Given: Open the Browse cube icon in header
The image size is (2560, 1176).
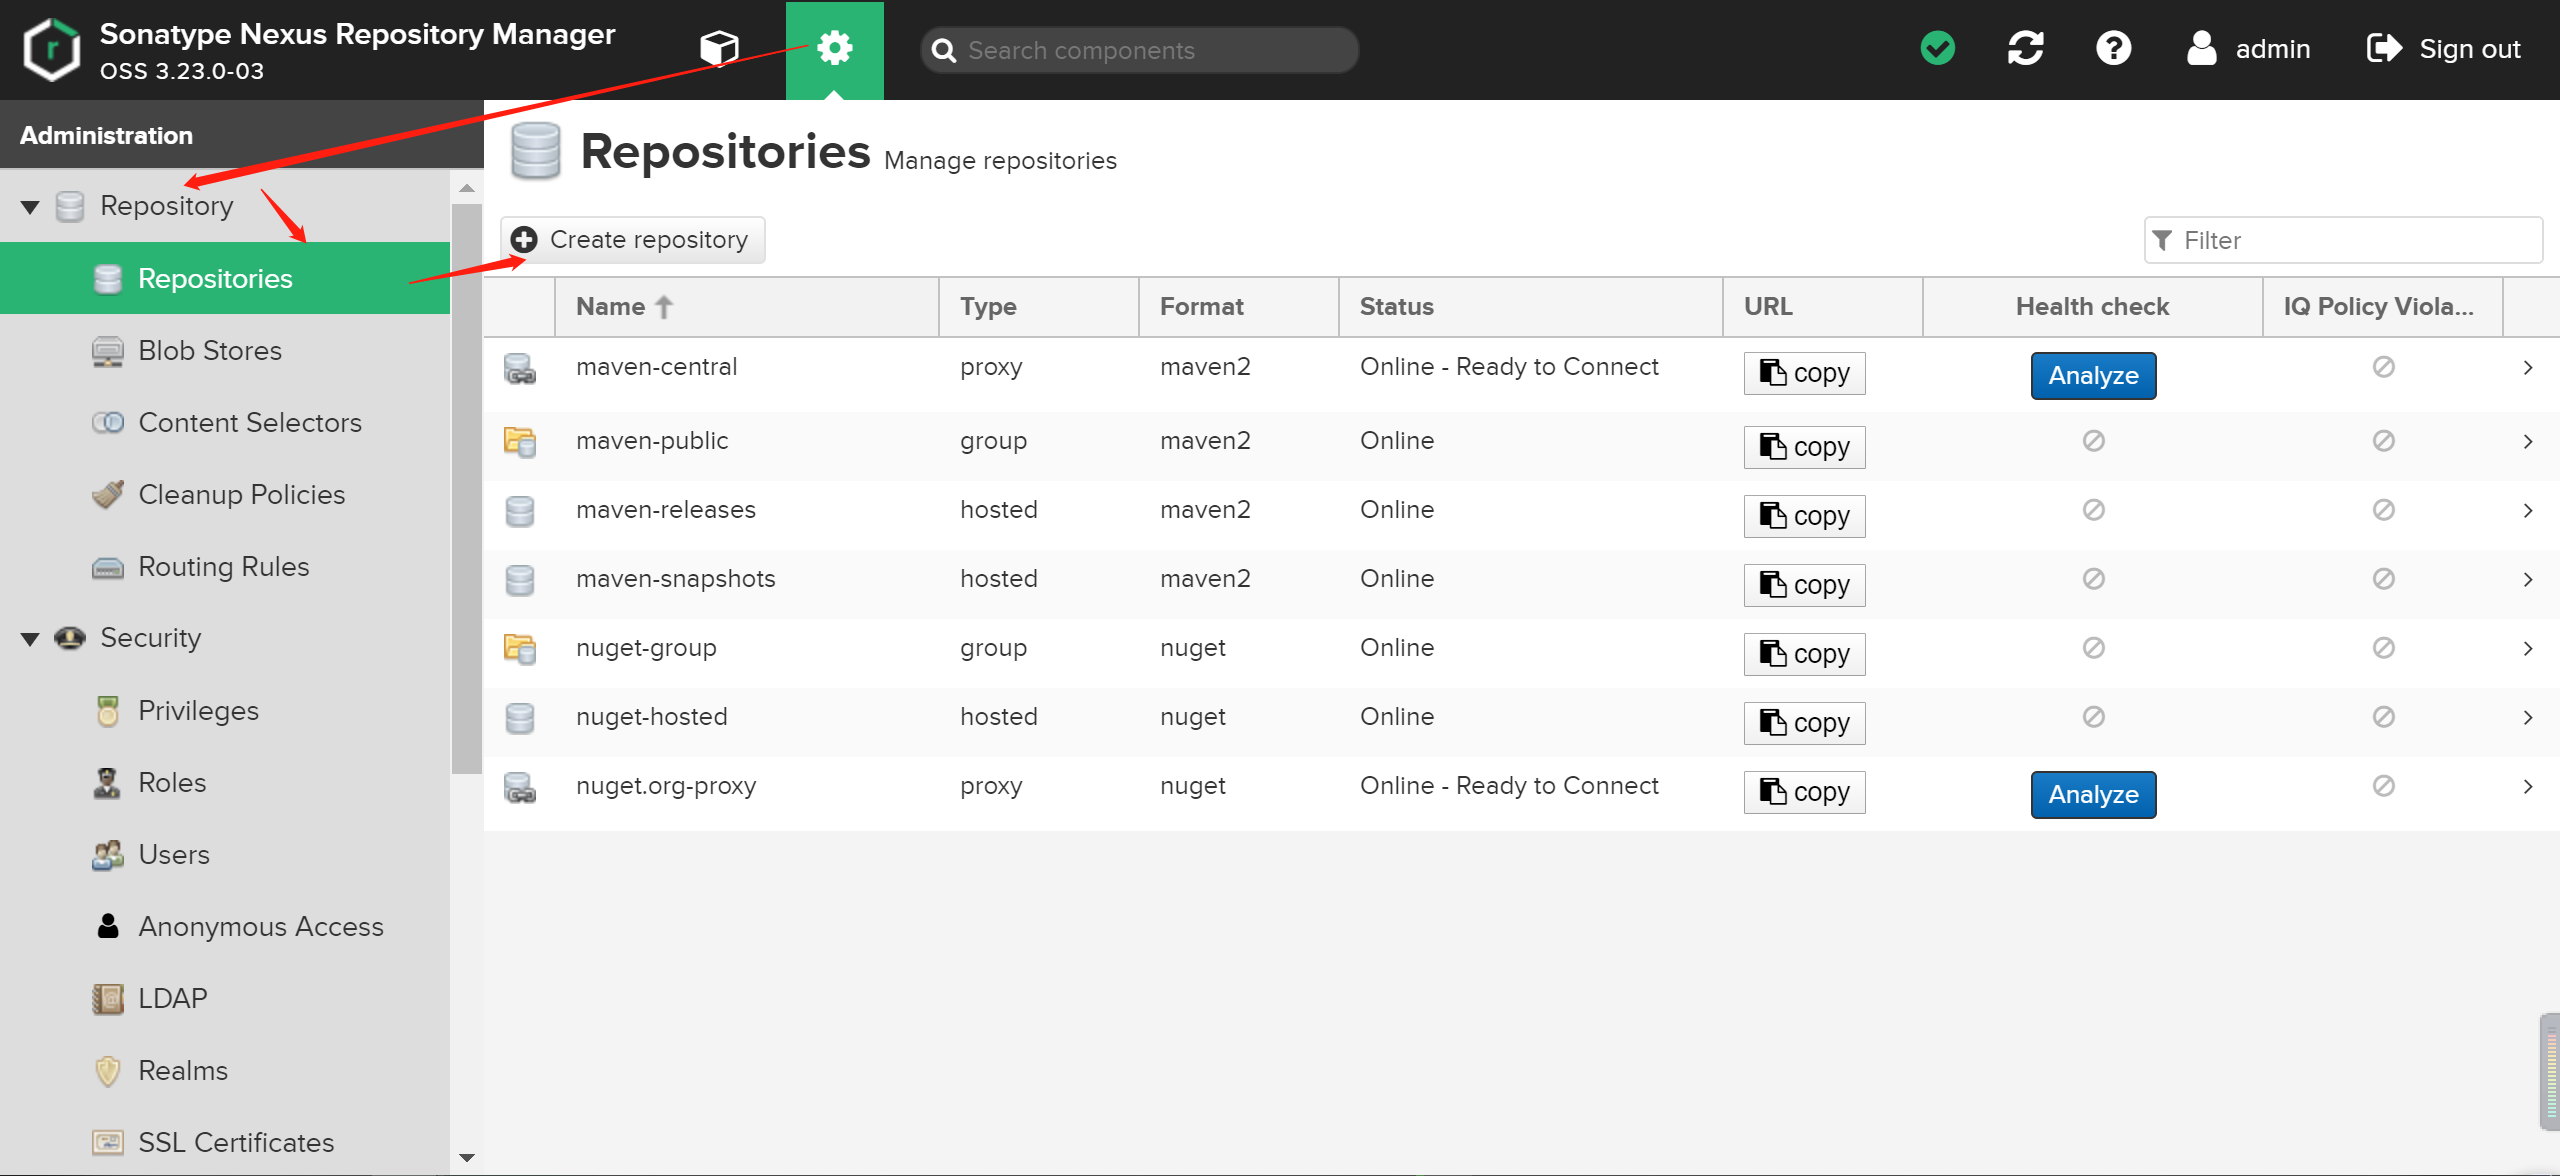Looking at the screenshot, I should coord(719,47).
